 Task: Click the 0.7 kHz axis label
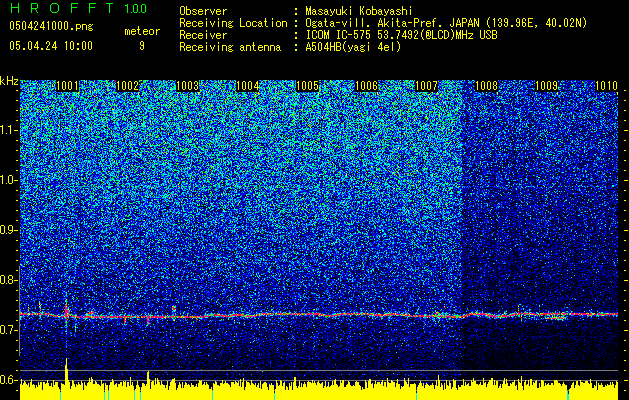[9, 330]
